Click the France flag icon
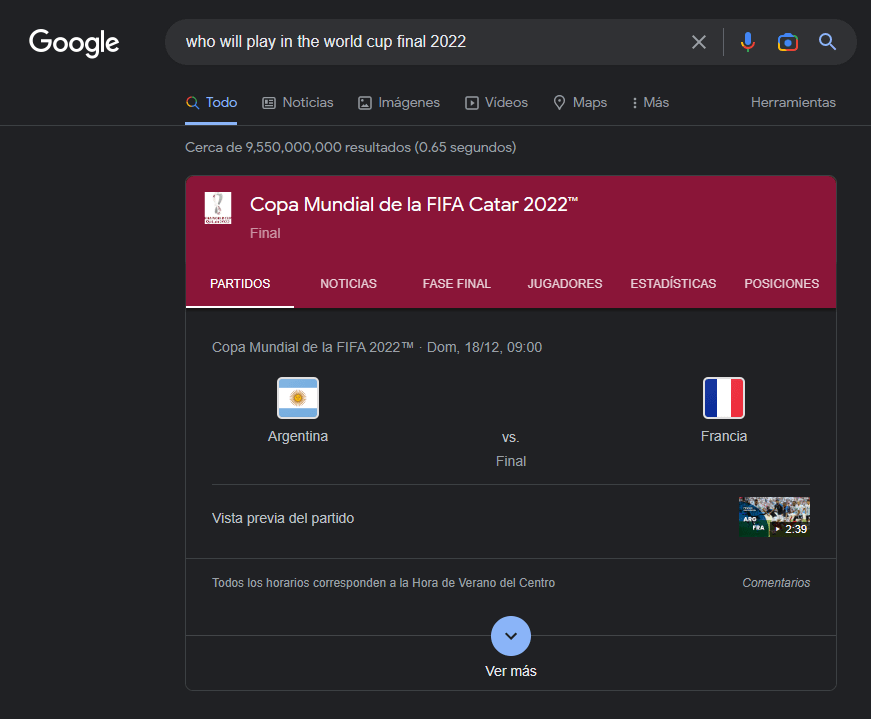Screen dimensions: 871x719 [x=724, y=398]
